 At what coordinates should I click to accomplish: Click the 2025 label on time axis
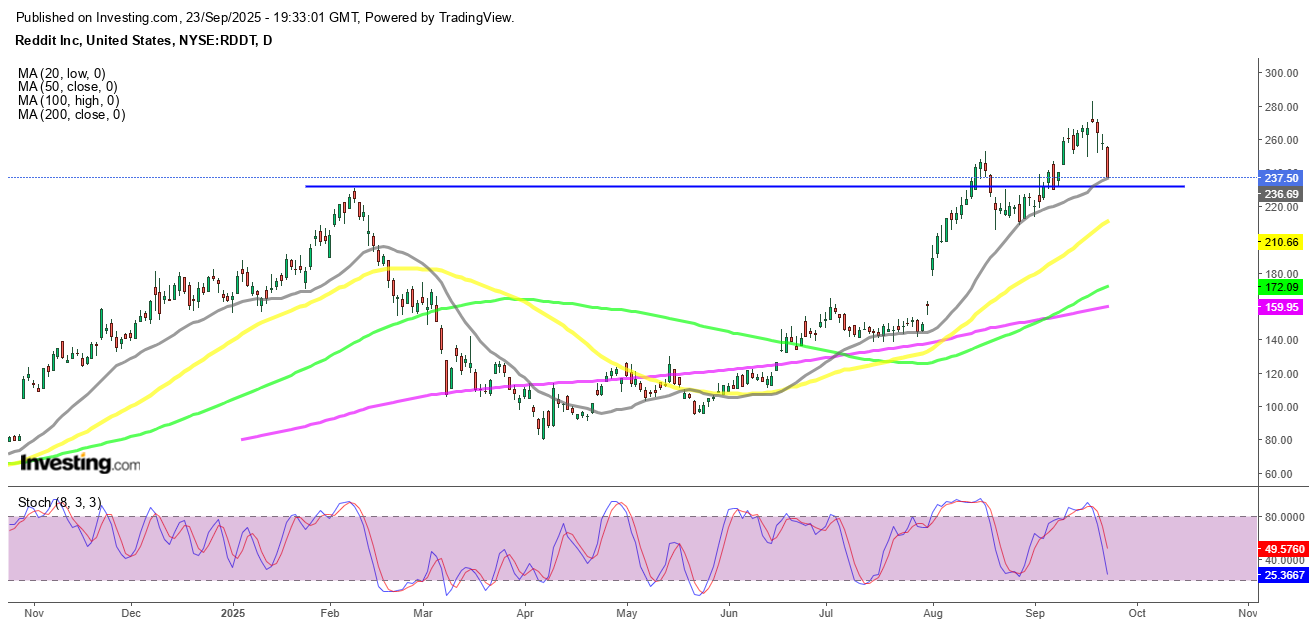tap(232, 611)
